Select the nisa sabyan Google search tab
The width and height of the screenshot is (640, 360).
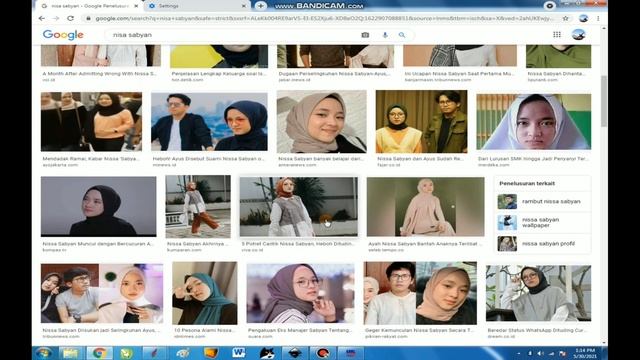pos(89,6)
